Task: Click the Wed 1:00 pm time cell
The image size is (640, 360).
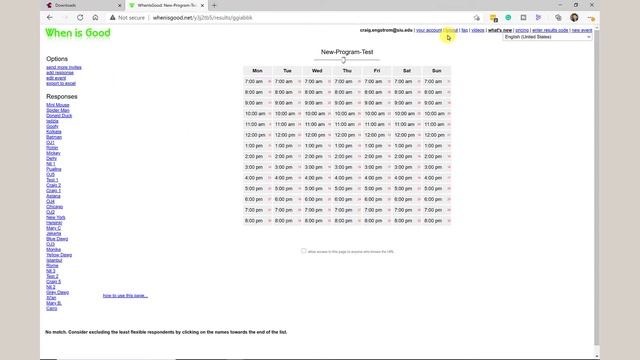Action: coord(317,146)
